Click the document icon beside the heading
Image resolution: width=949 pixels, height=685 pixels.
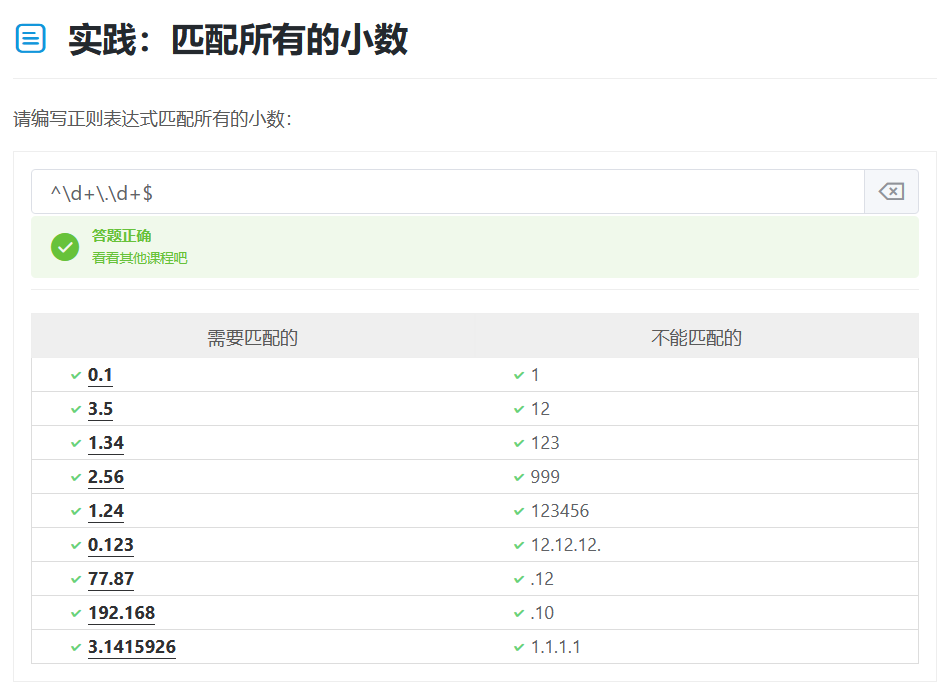(x=31, y=39)
